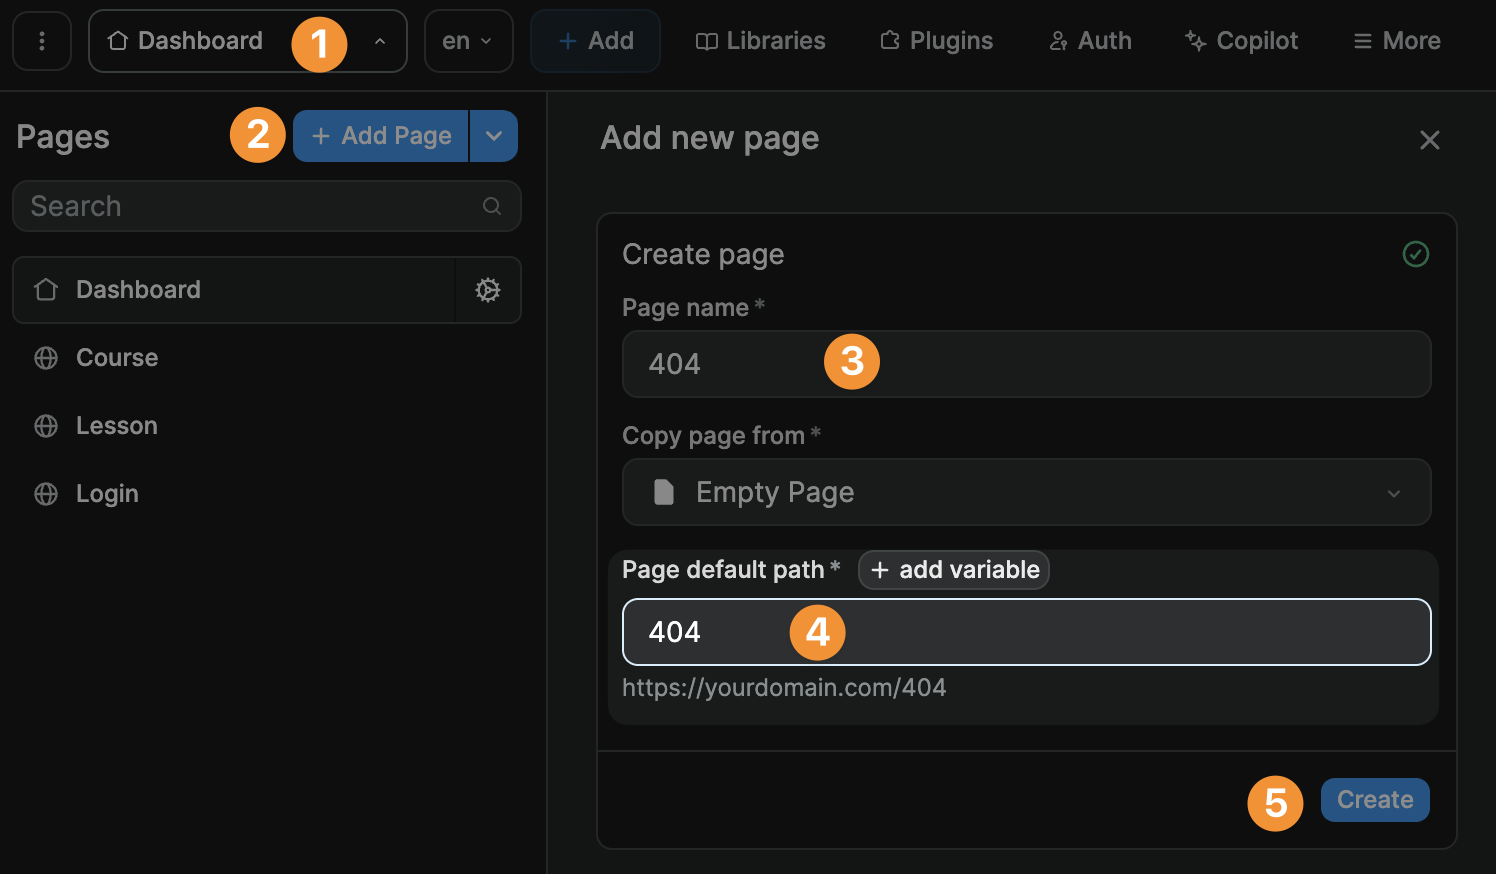Close the Add new page panel
The image size is (1496, 874).
(x=1429, y=140)
